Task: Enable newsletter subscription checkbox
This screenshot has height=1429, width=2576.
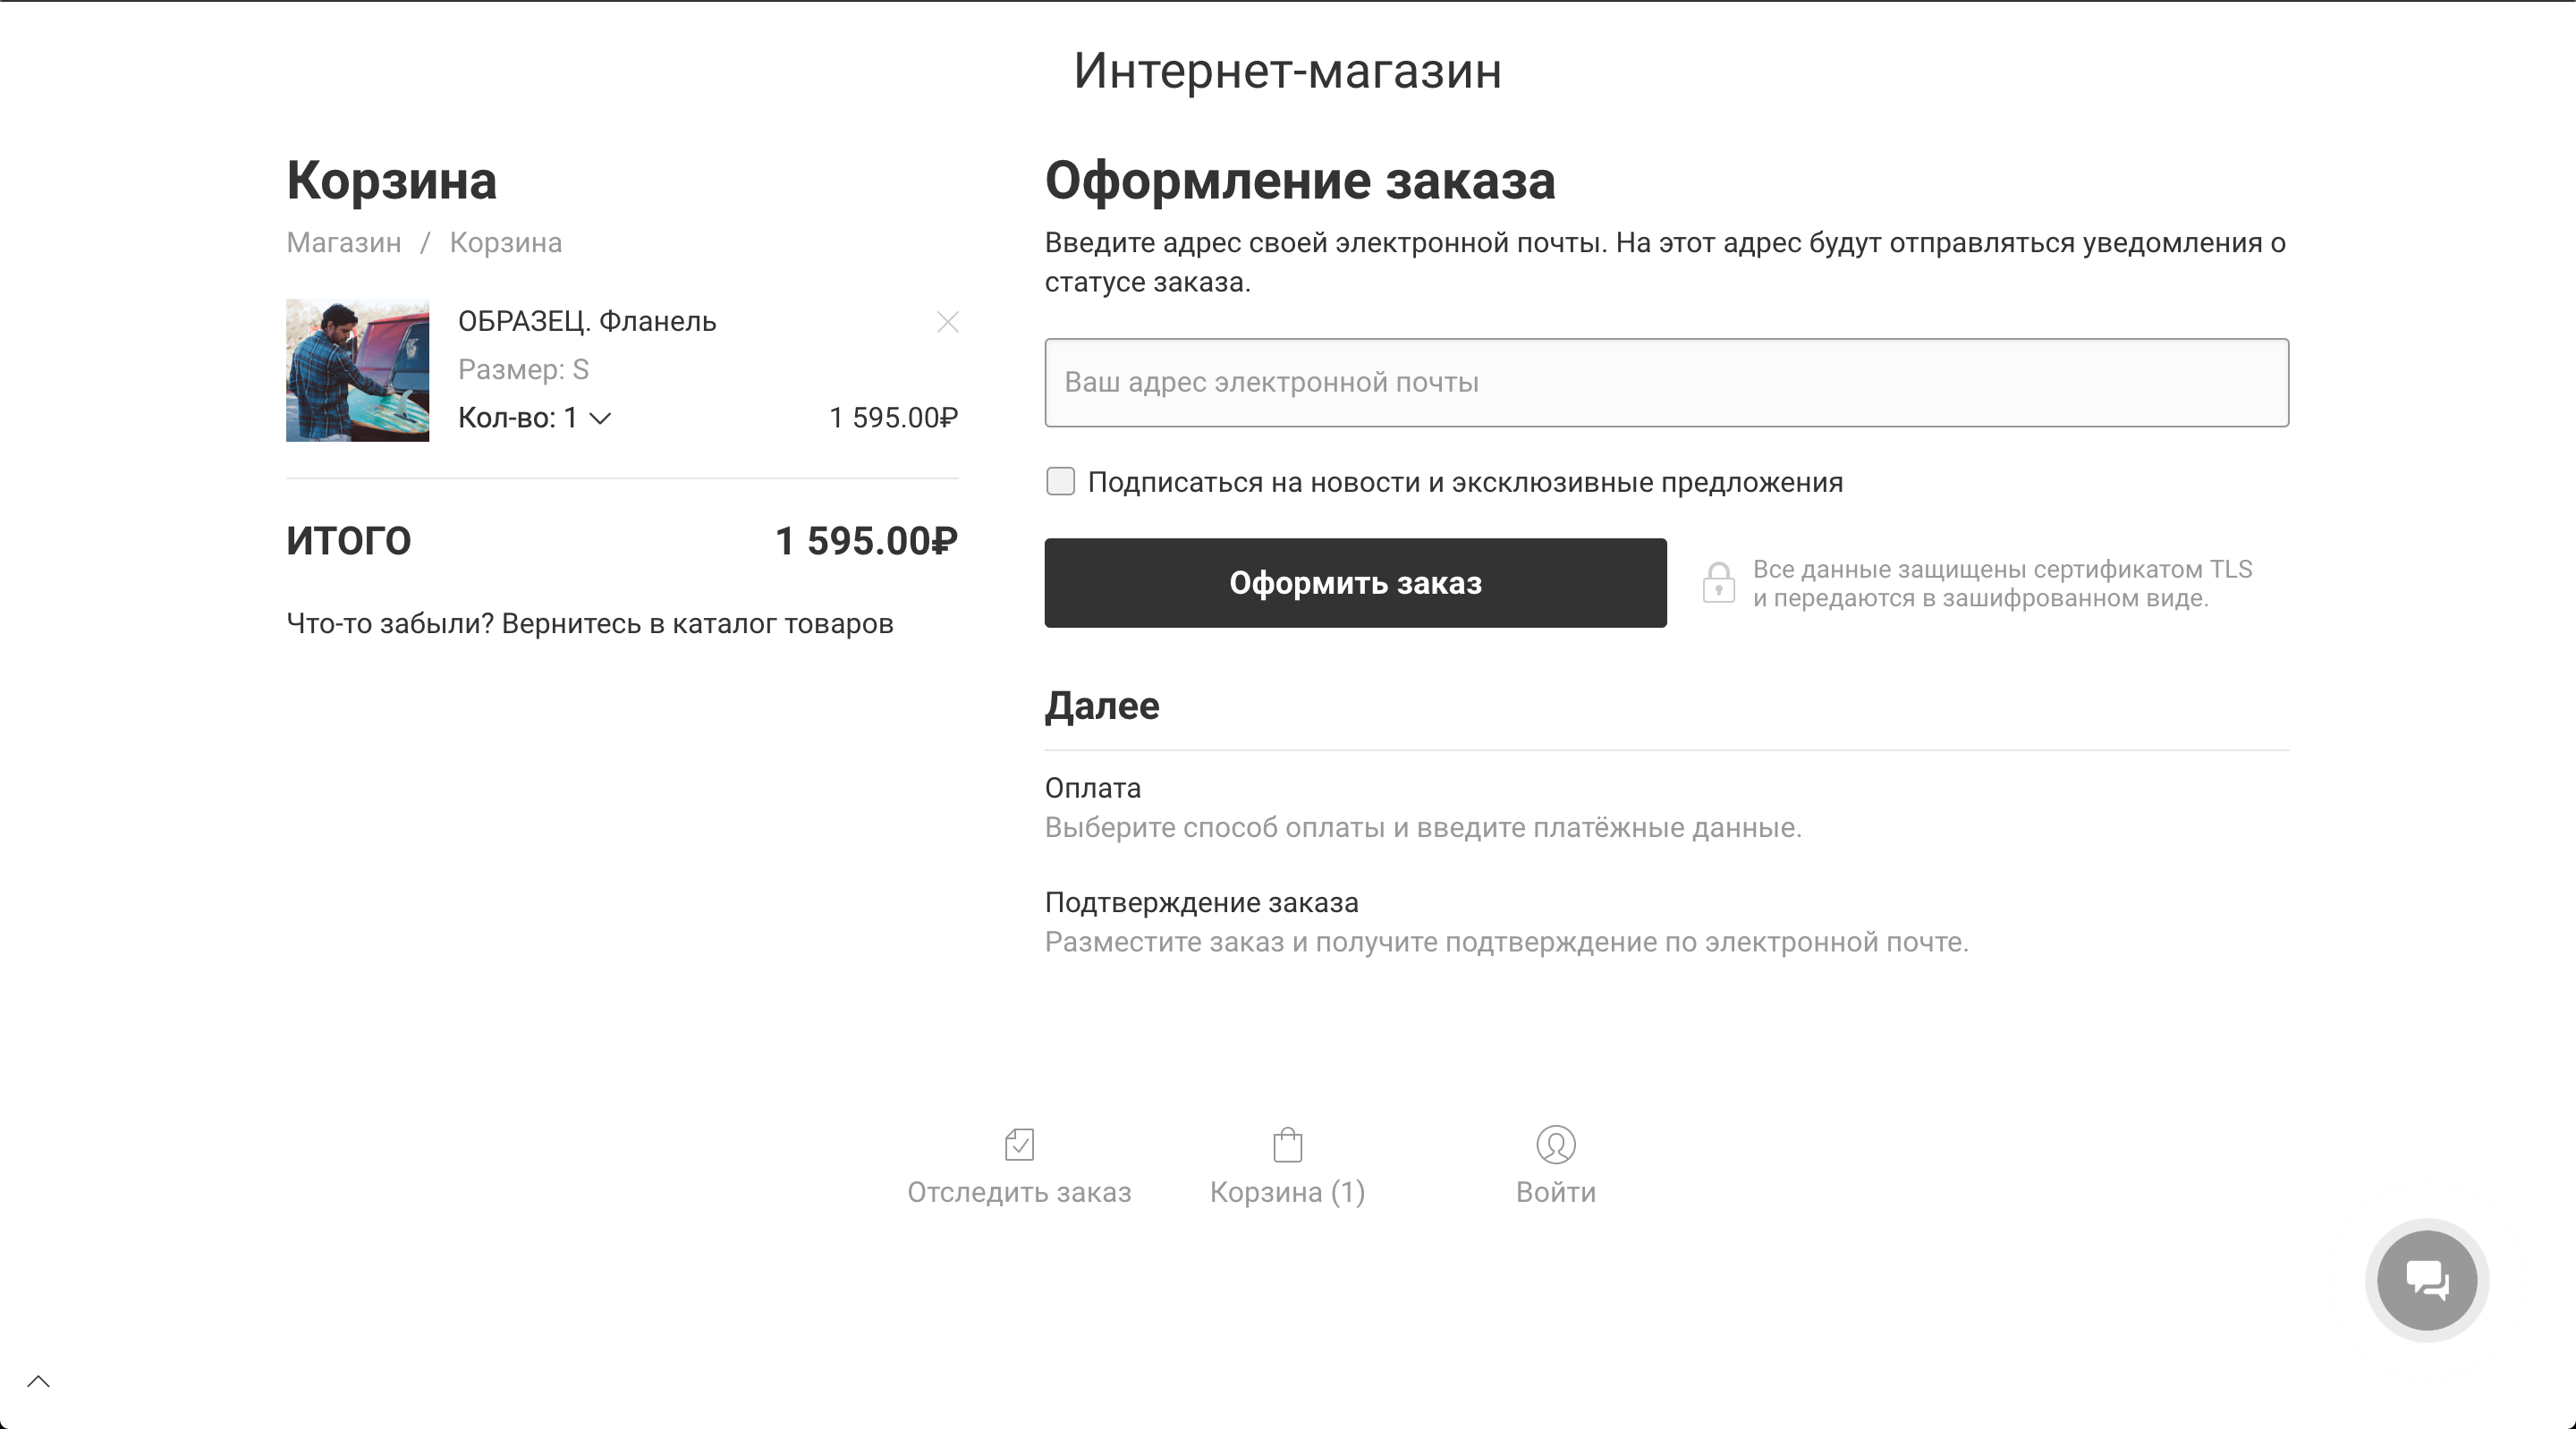Action: tap(1060, 482)
